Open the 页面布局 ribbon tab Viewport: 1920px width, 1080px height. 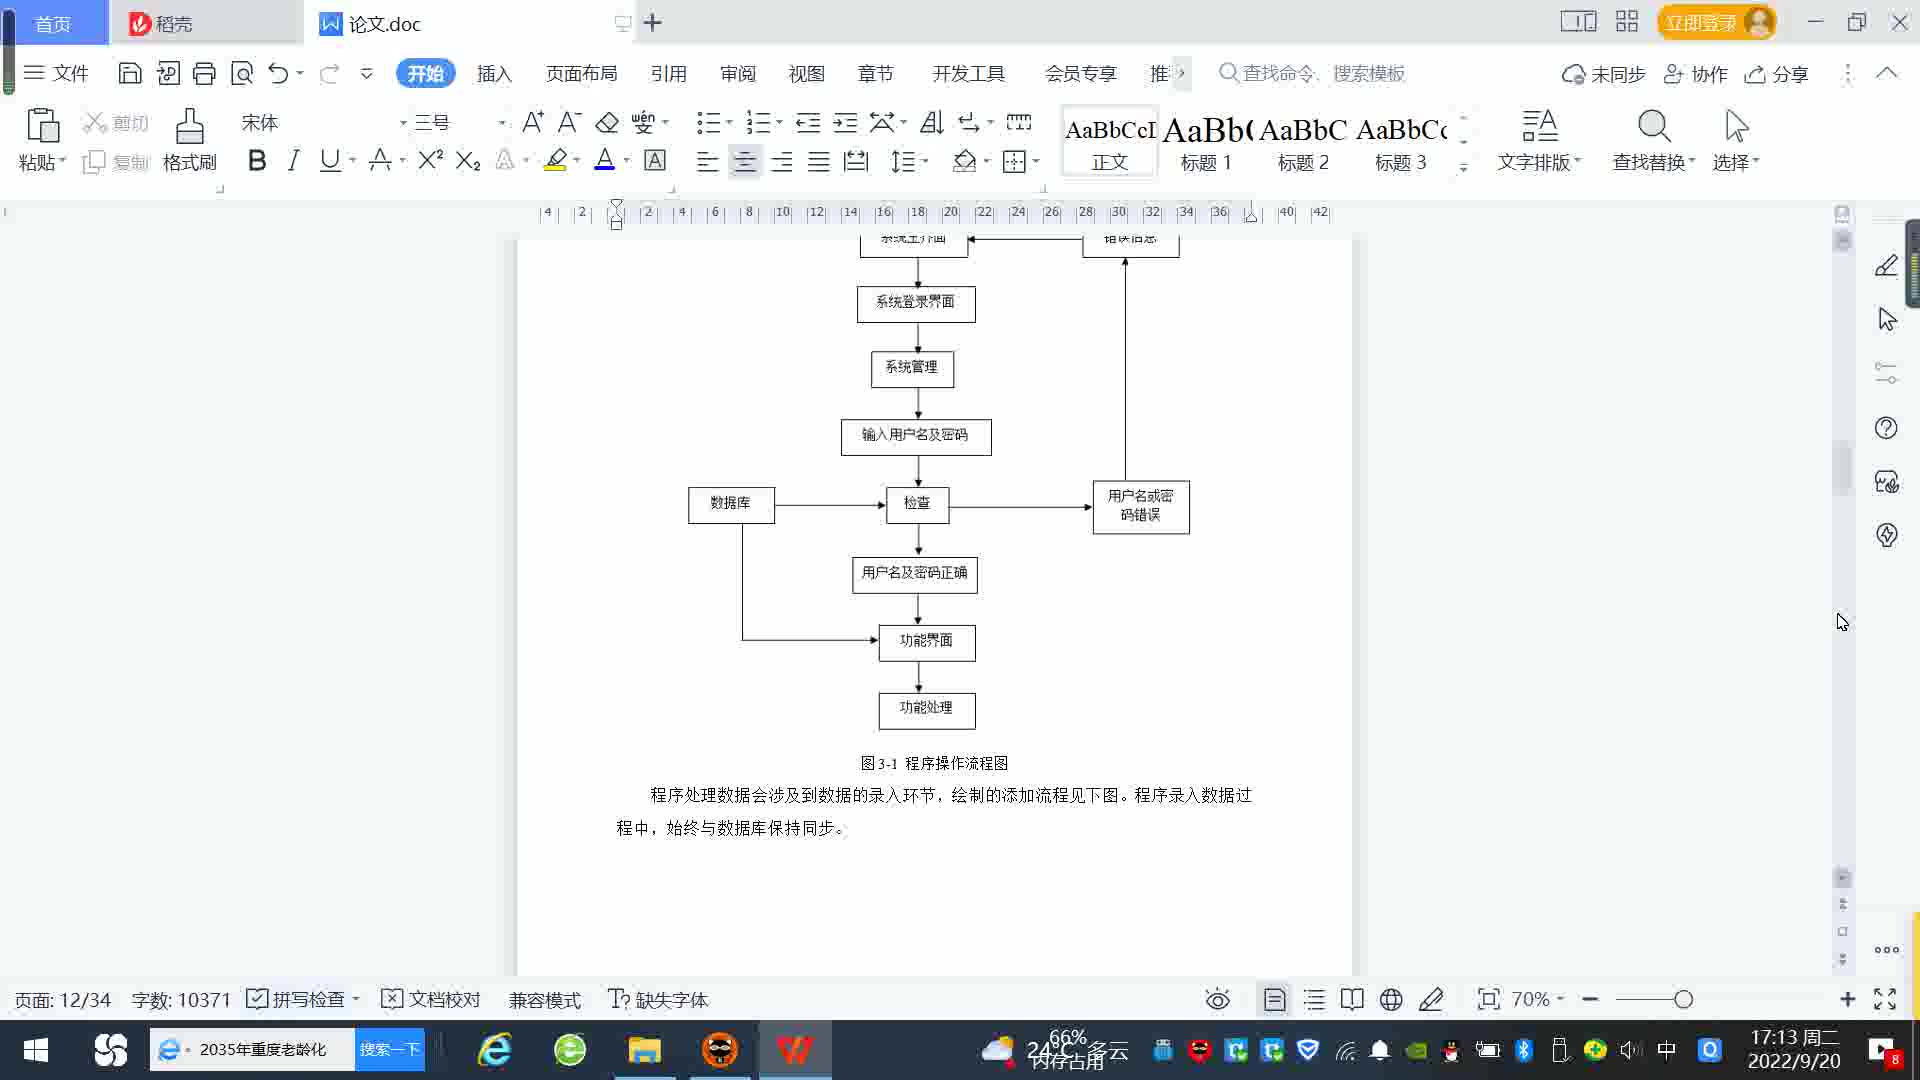[581, 73]
